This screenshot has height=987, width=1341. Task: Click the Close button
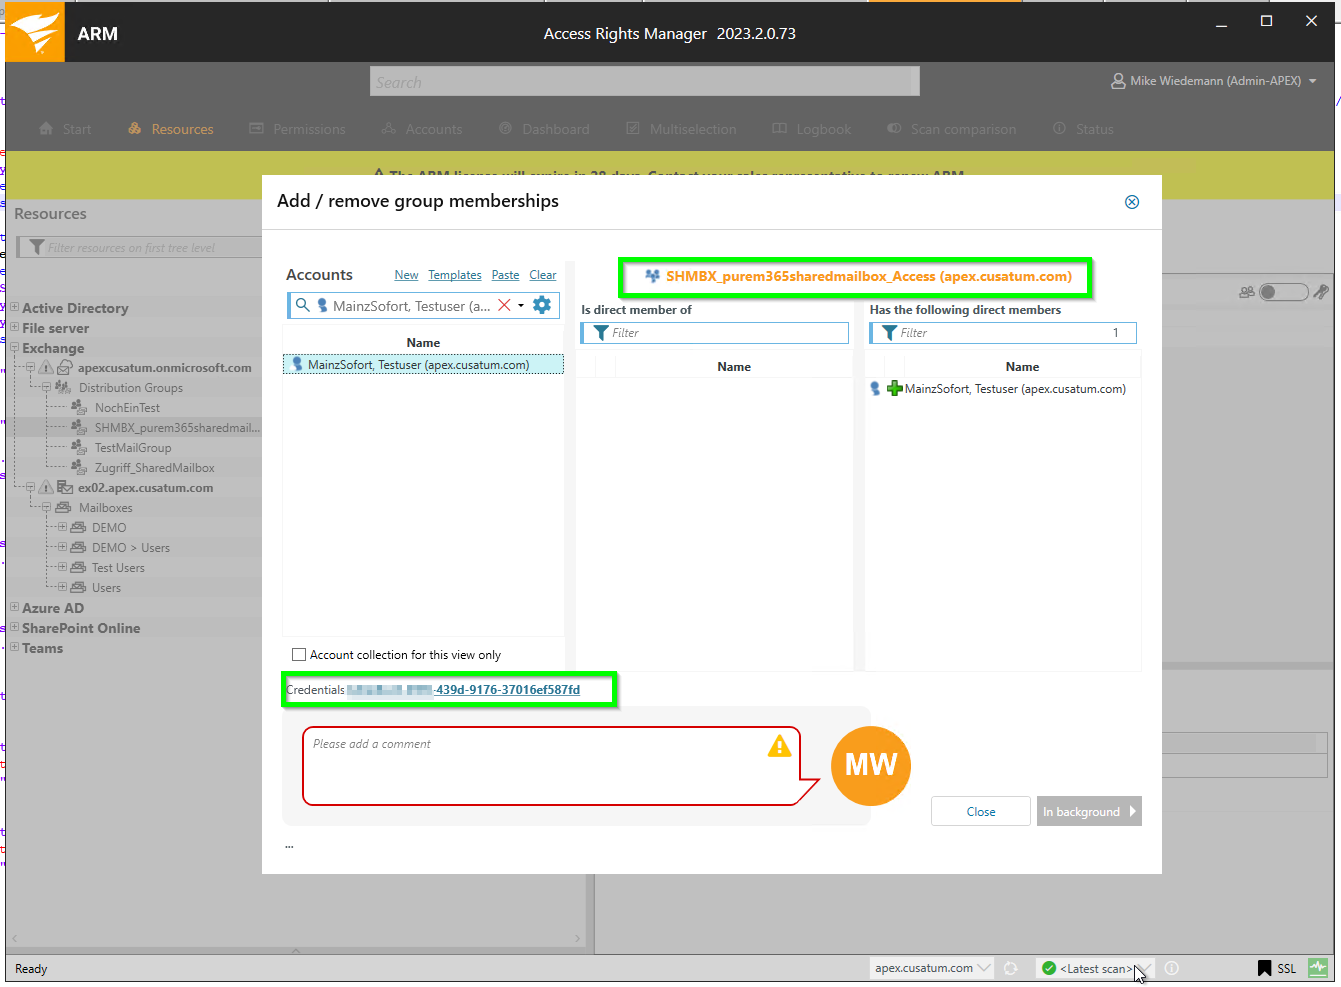pyautogui.click(x=981, y=811)
